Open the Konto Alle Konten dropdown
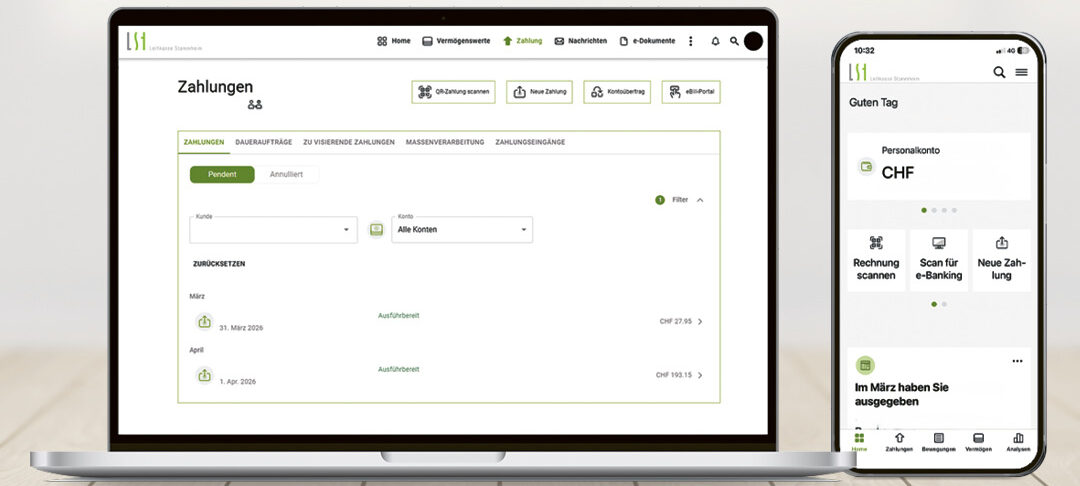The image size is (1080, 486). 462,230
